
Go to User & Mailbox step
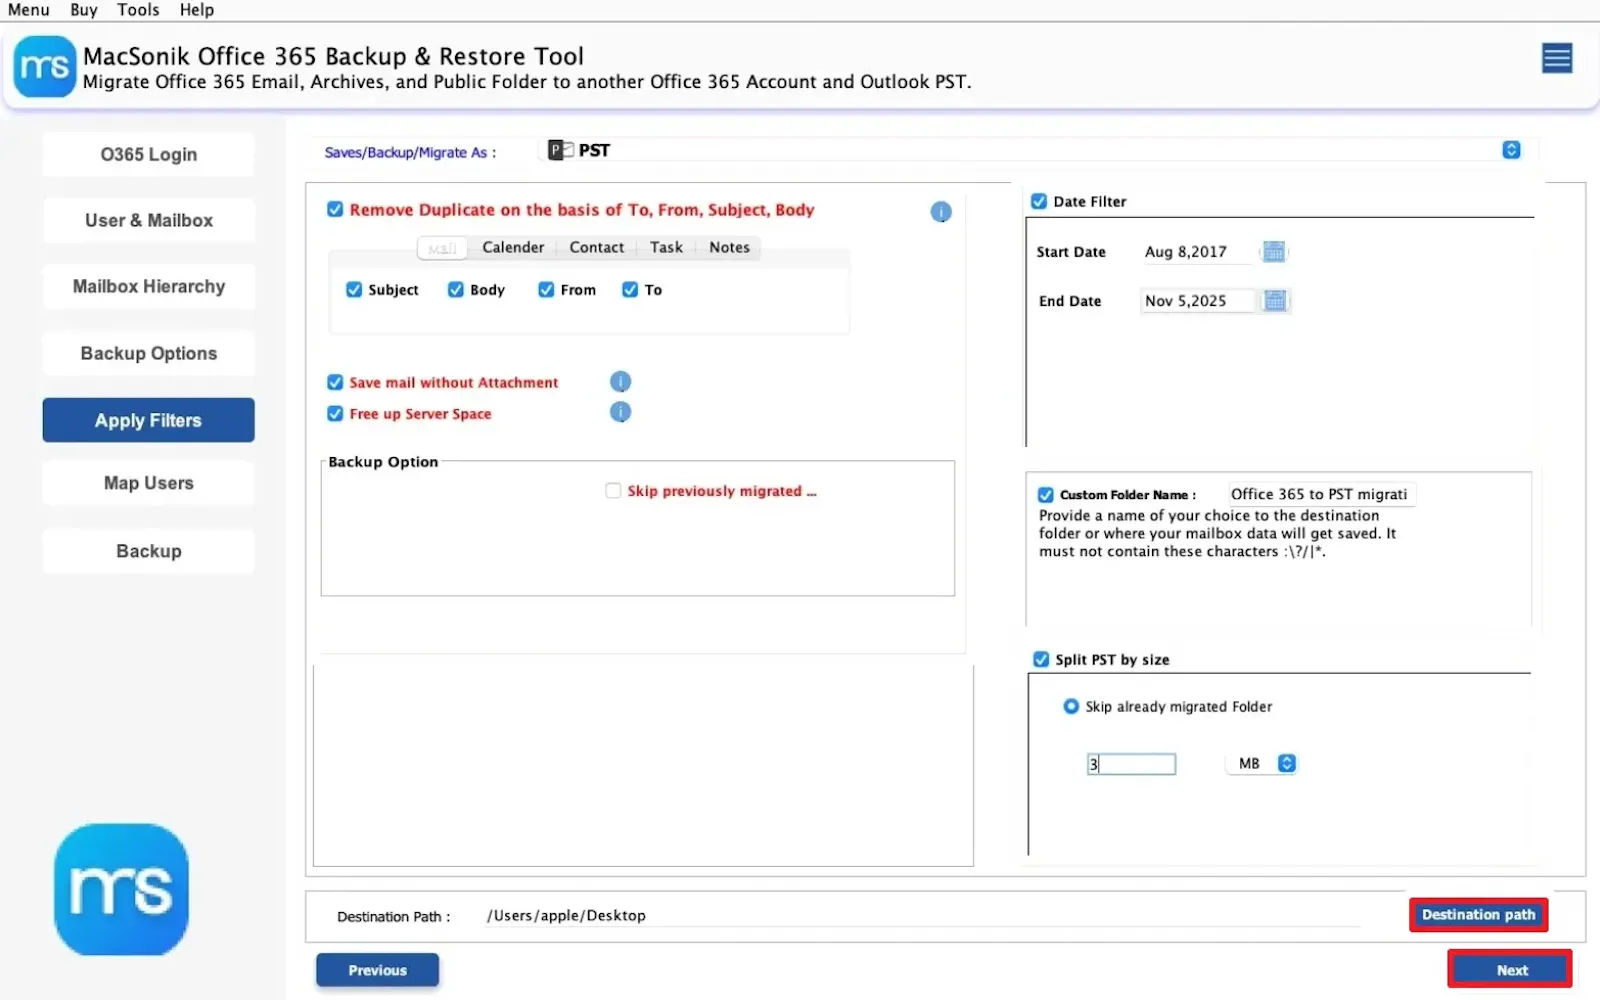148,220
